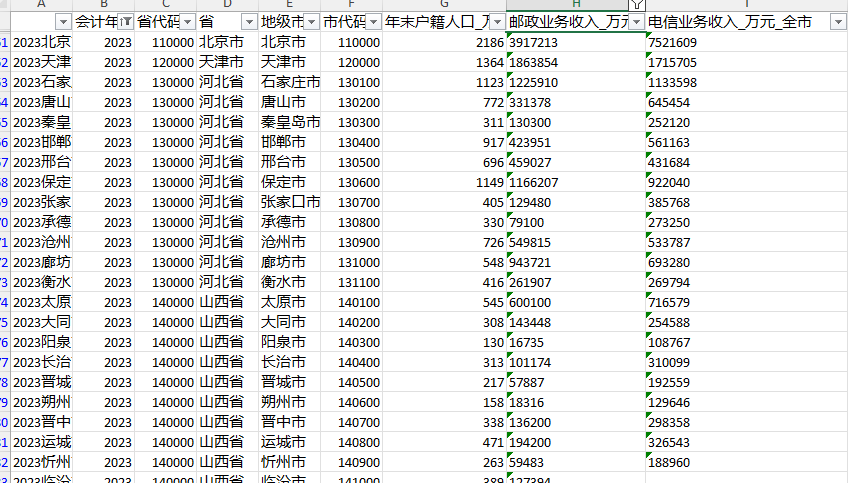Click population value 130 in 阳泉 row
This screenshot has width=848, height=483.
(445, 342)
